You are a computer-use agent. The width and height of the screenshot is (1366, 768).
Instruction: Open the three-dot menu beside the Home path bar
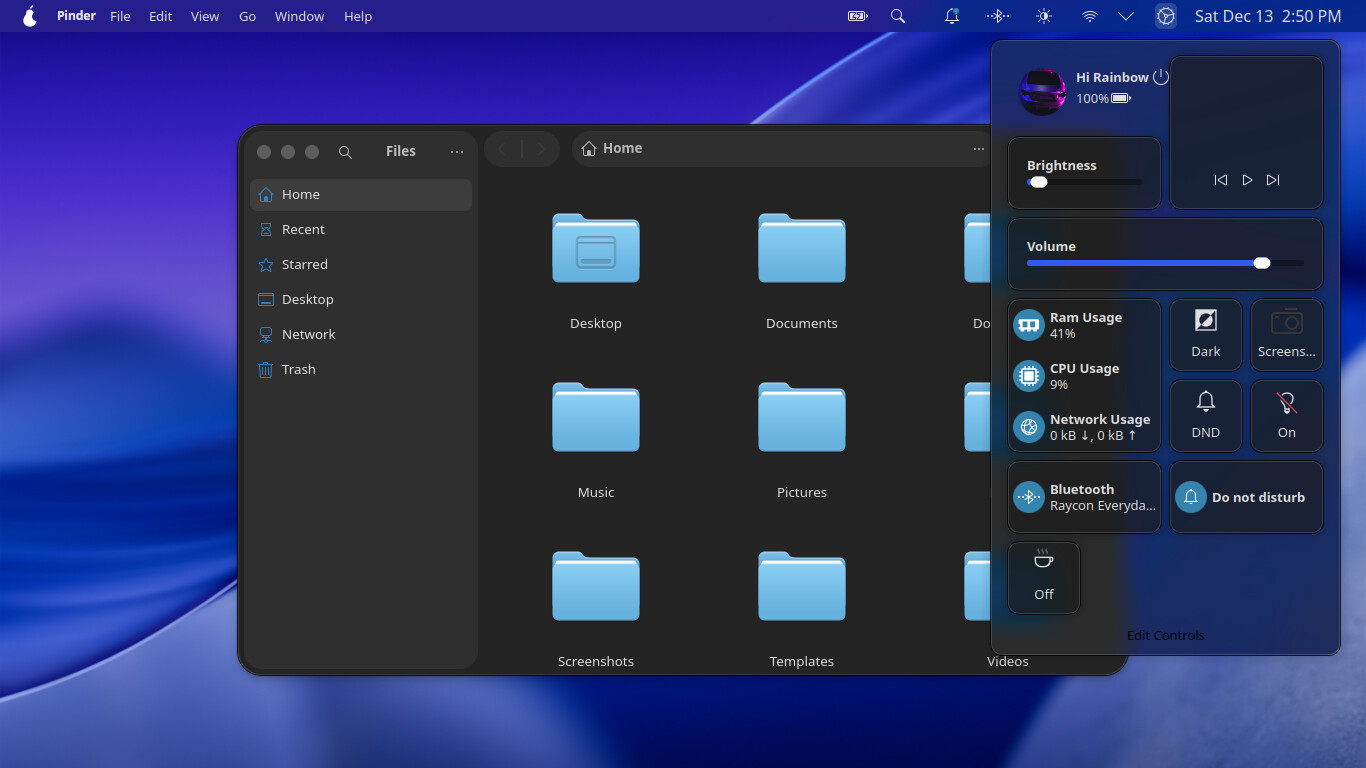978,149
